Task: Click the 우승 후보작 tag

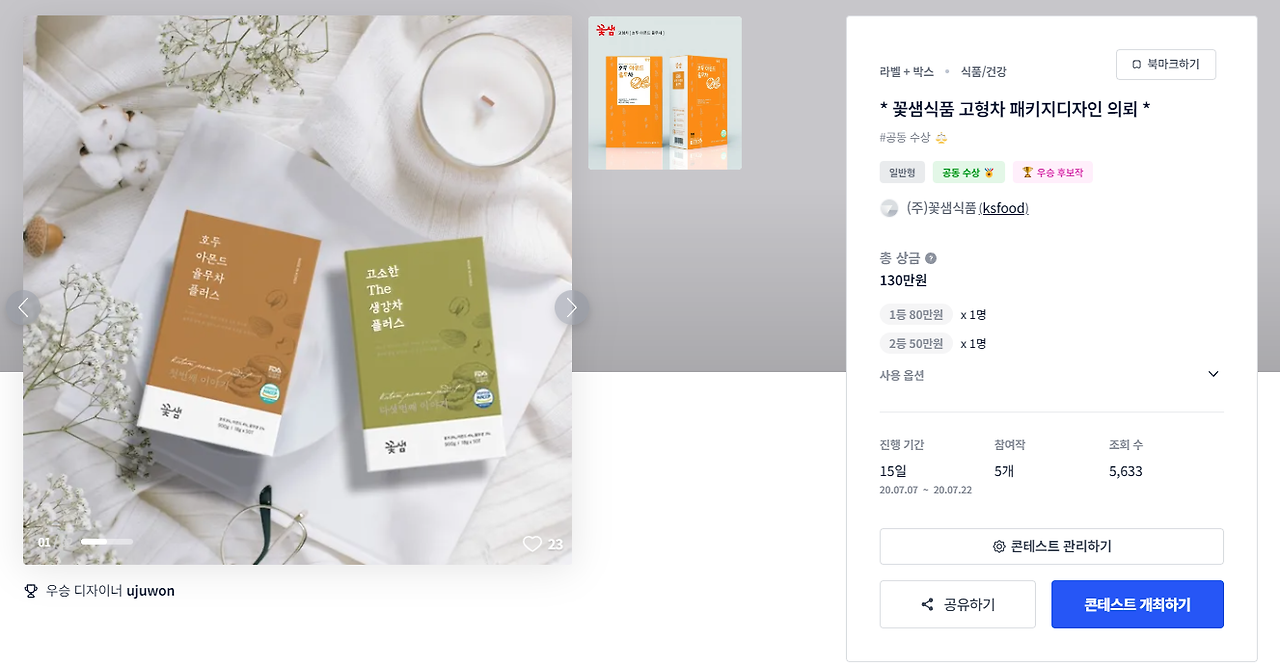Action: point(1052,172)
